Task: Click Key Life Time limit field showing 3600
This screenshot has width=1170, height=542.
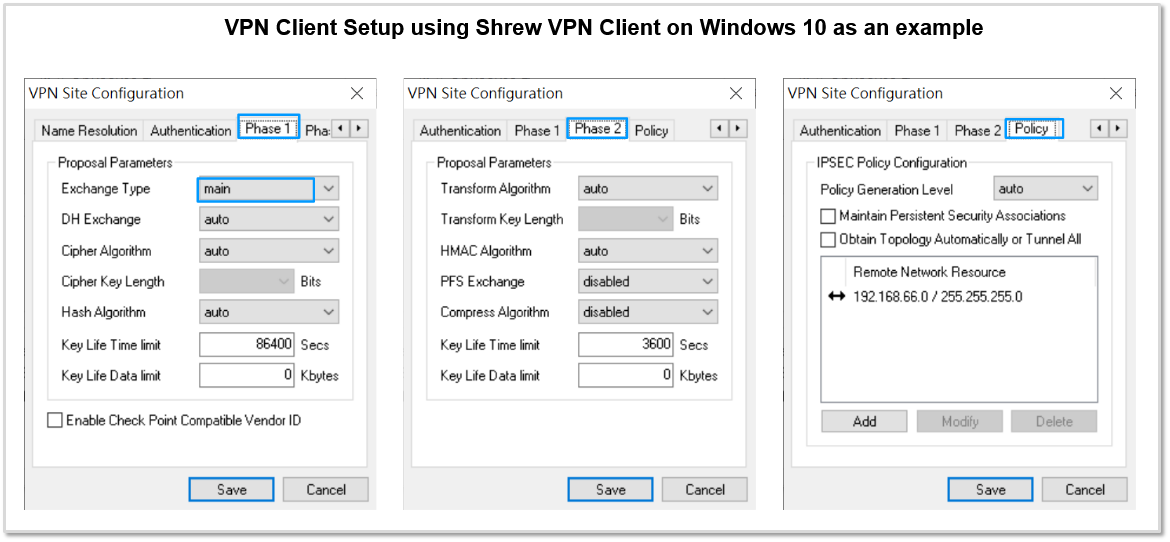Action: click(x=626, y=345)
